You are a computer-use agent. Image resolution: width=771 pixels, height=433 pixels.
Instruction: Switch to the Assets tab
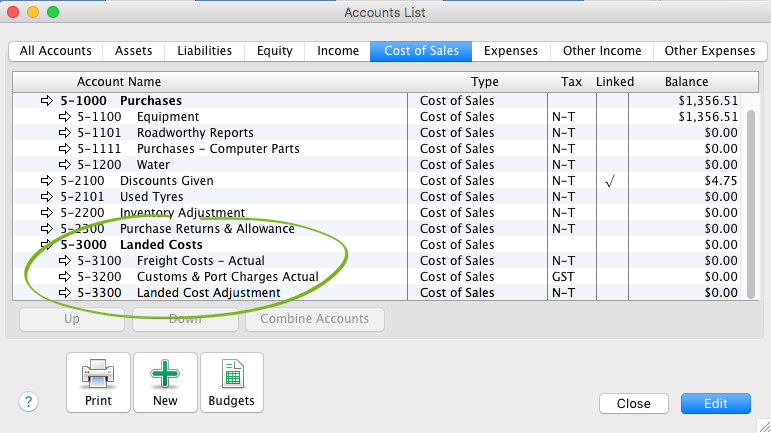133,51
